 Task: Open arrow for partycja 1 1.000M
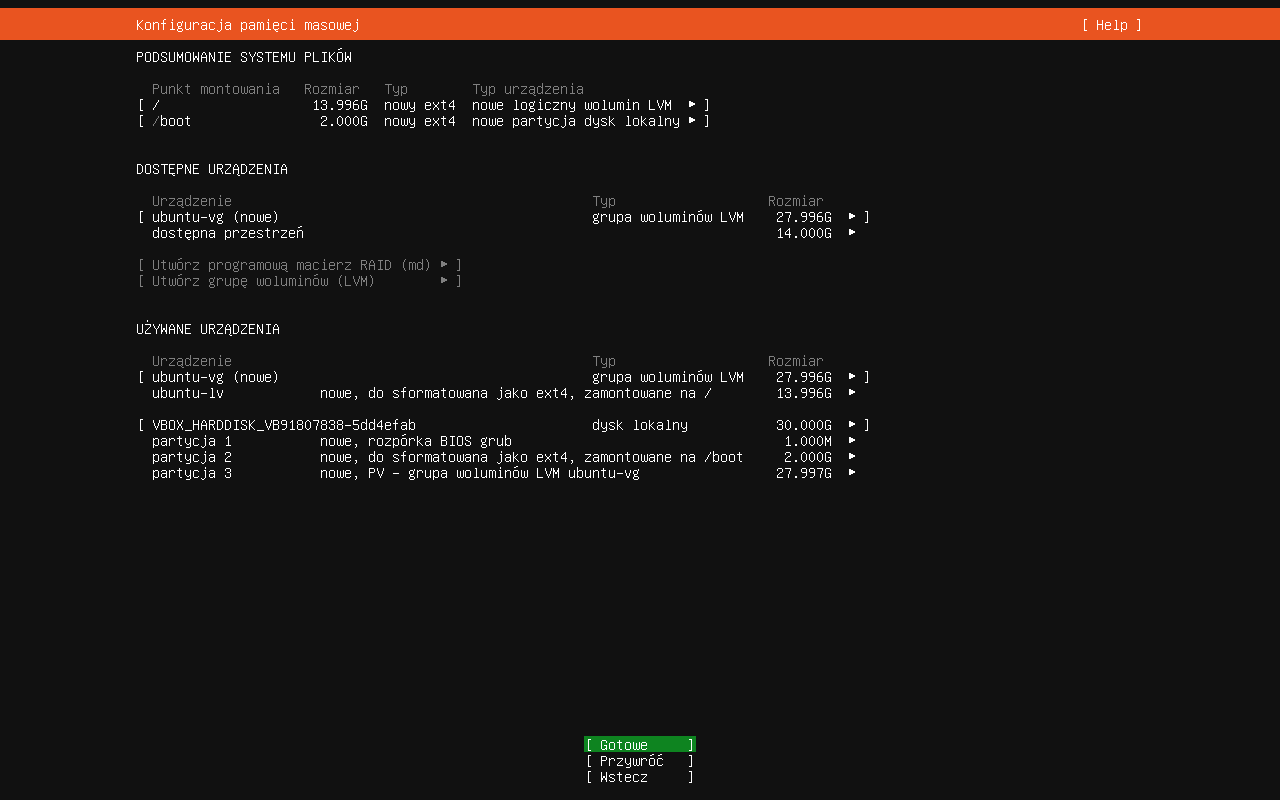coord(852,440)
